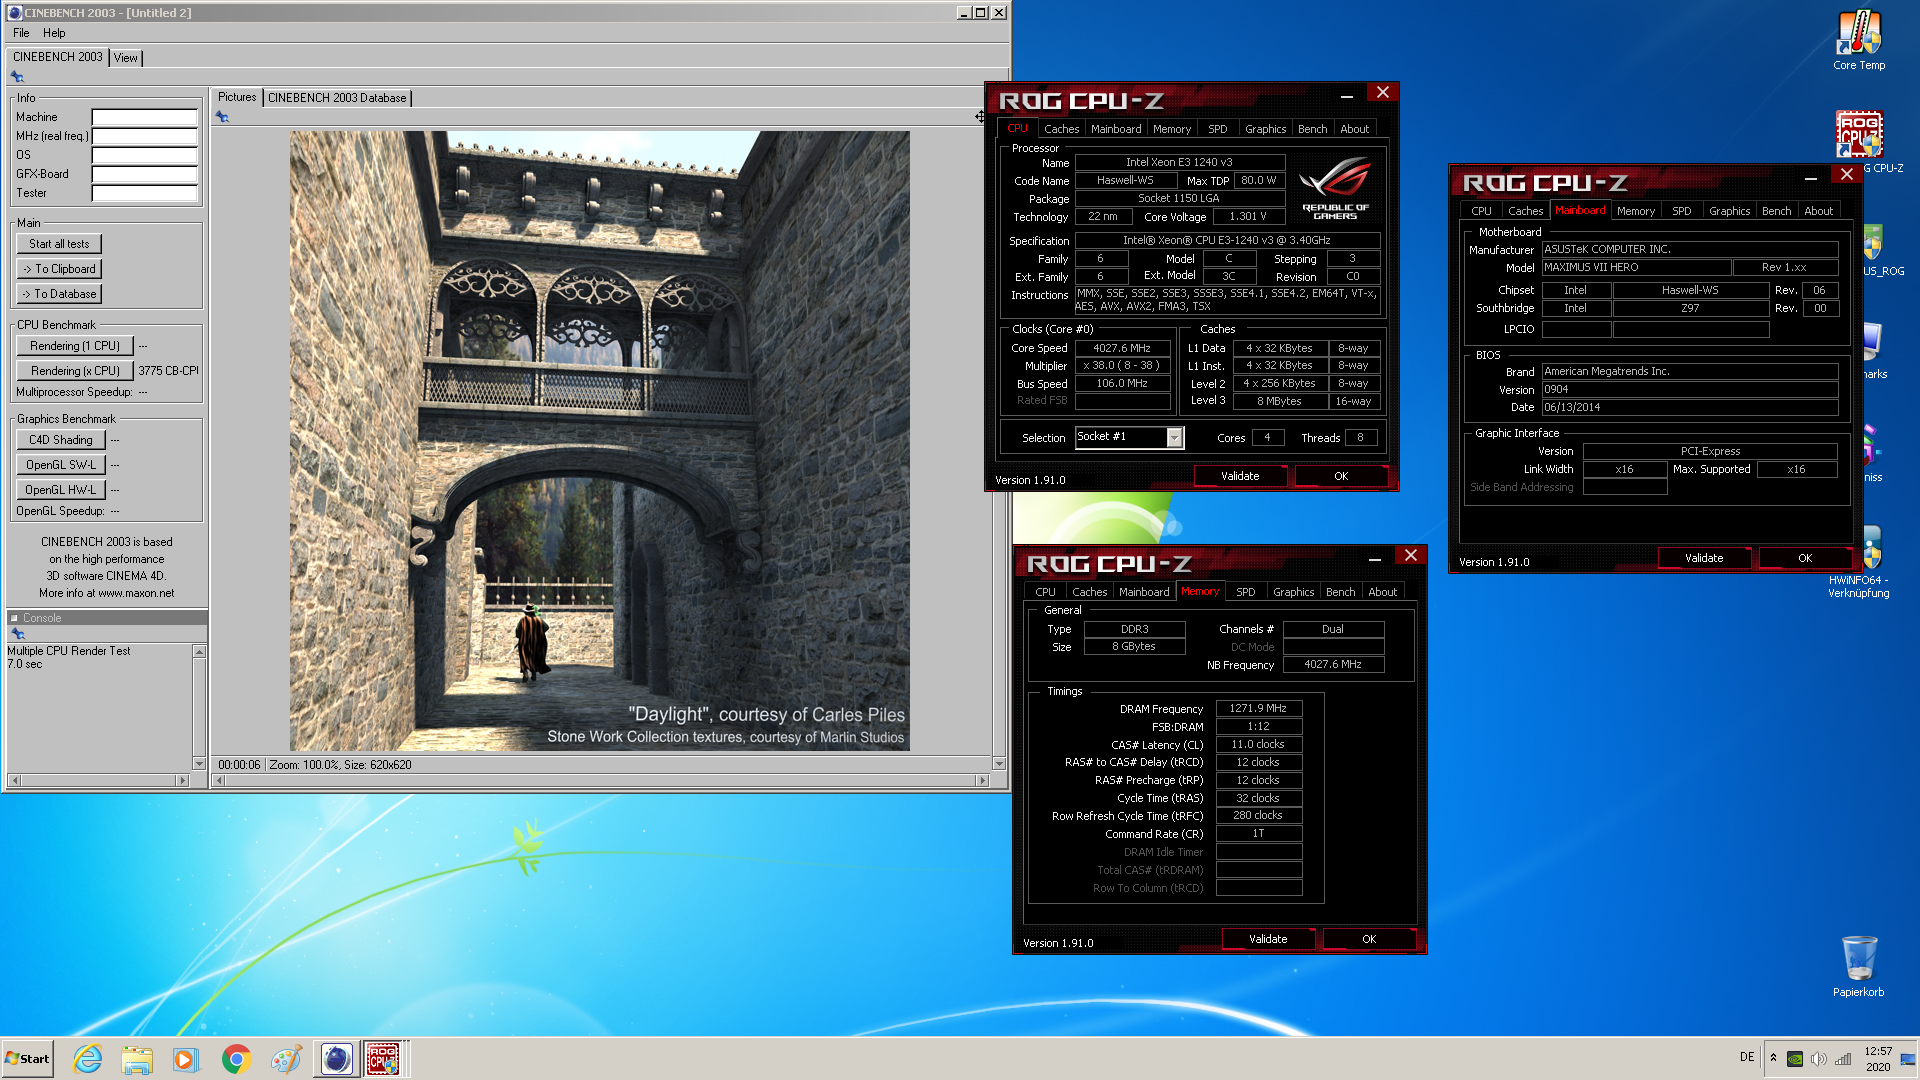Click the picture pane vertical scrollbar down arrow
The image size is (1920, 1080).
click(x=998, y=764)
